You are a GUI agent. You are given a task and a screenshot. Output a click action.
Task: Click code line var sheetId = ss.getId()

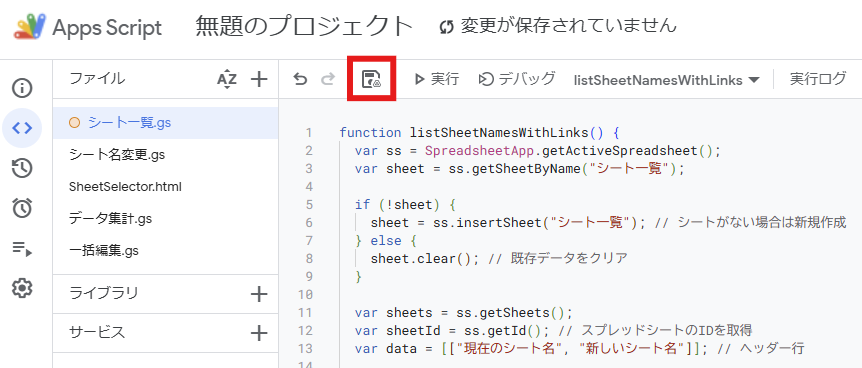553,331
